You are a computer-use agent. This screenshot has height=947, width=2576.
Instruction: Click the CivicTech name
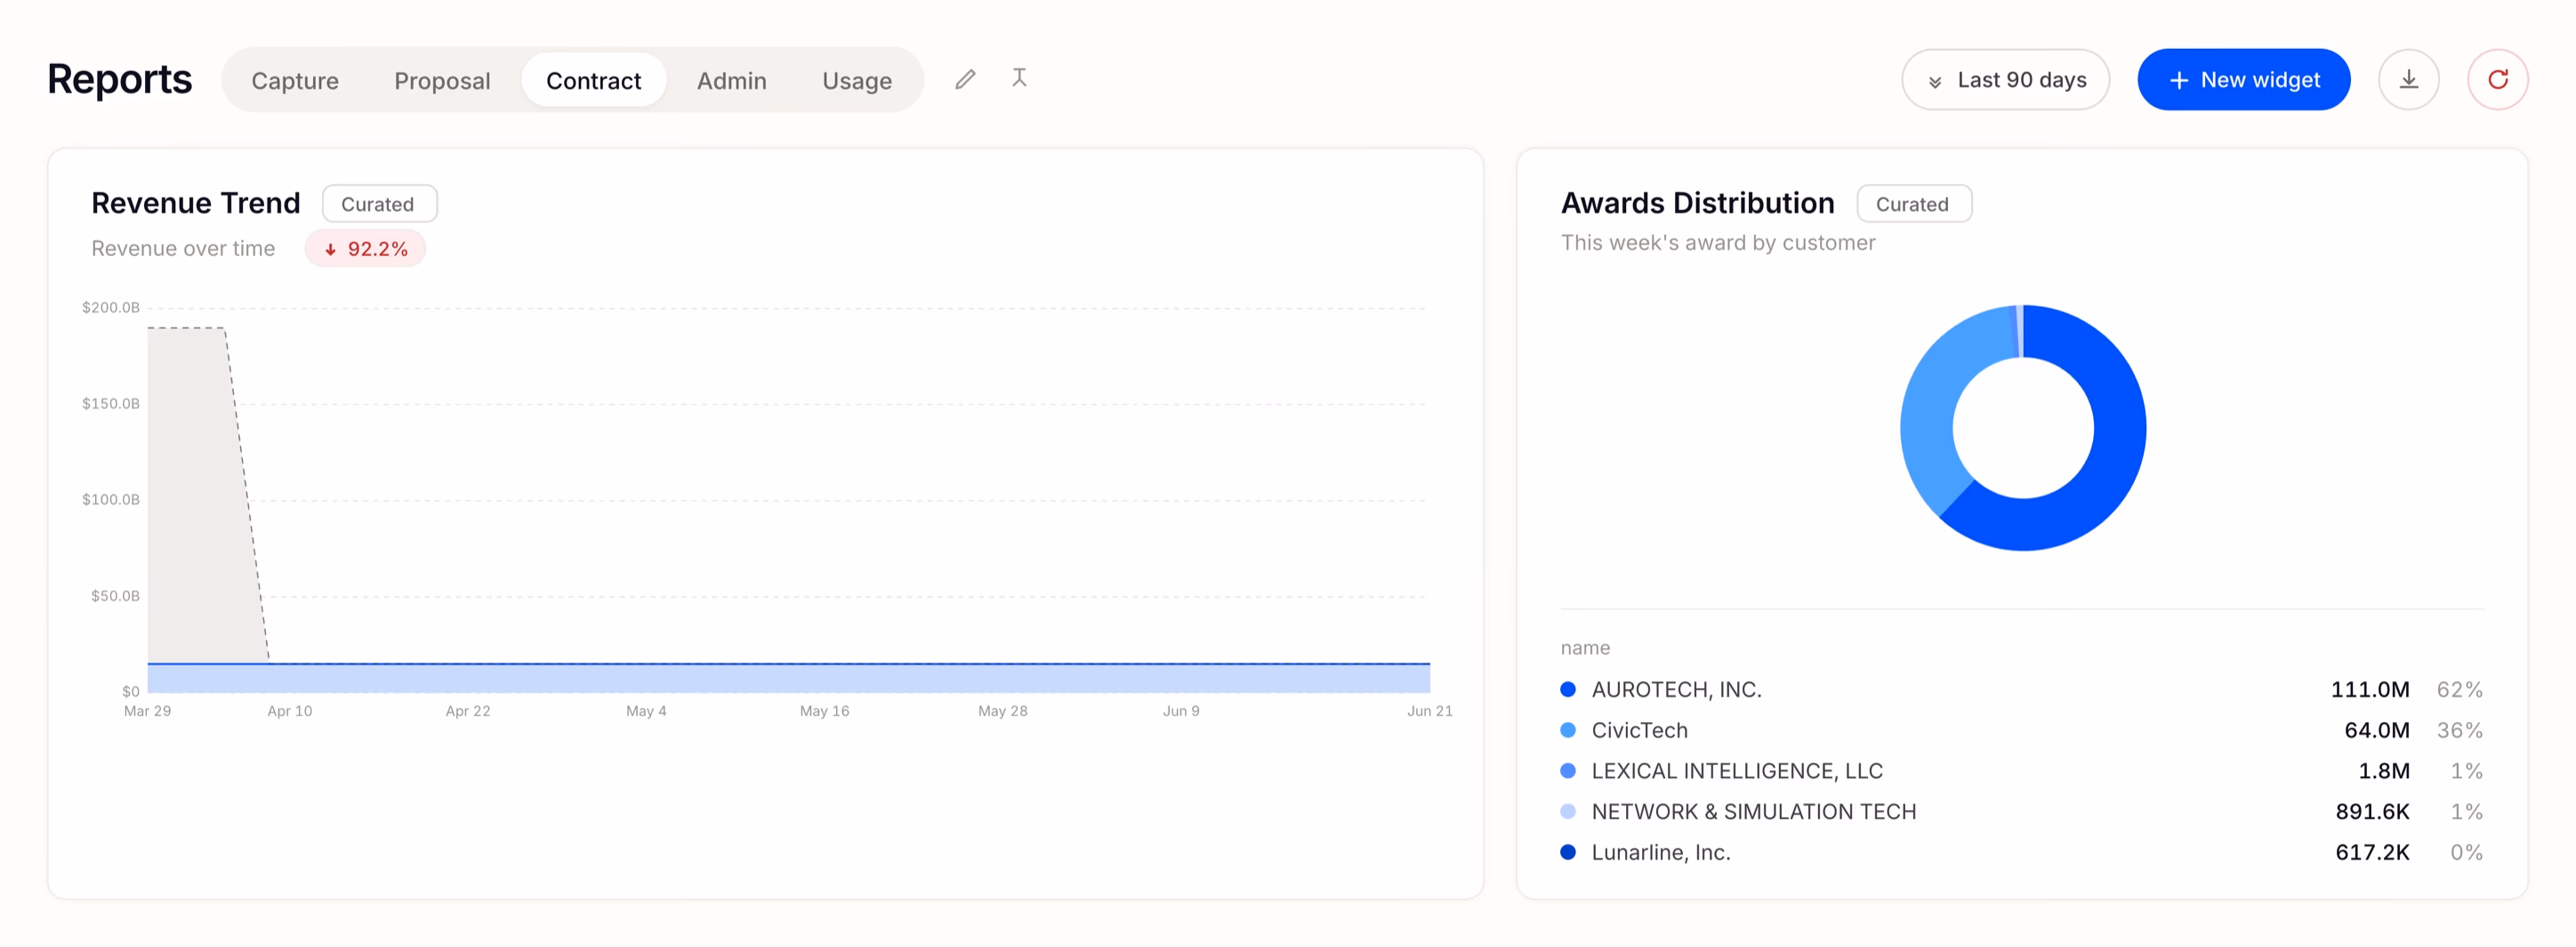(1639, 730)
